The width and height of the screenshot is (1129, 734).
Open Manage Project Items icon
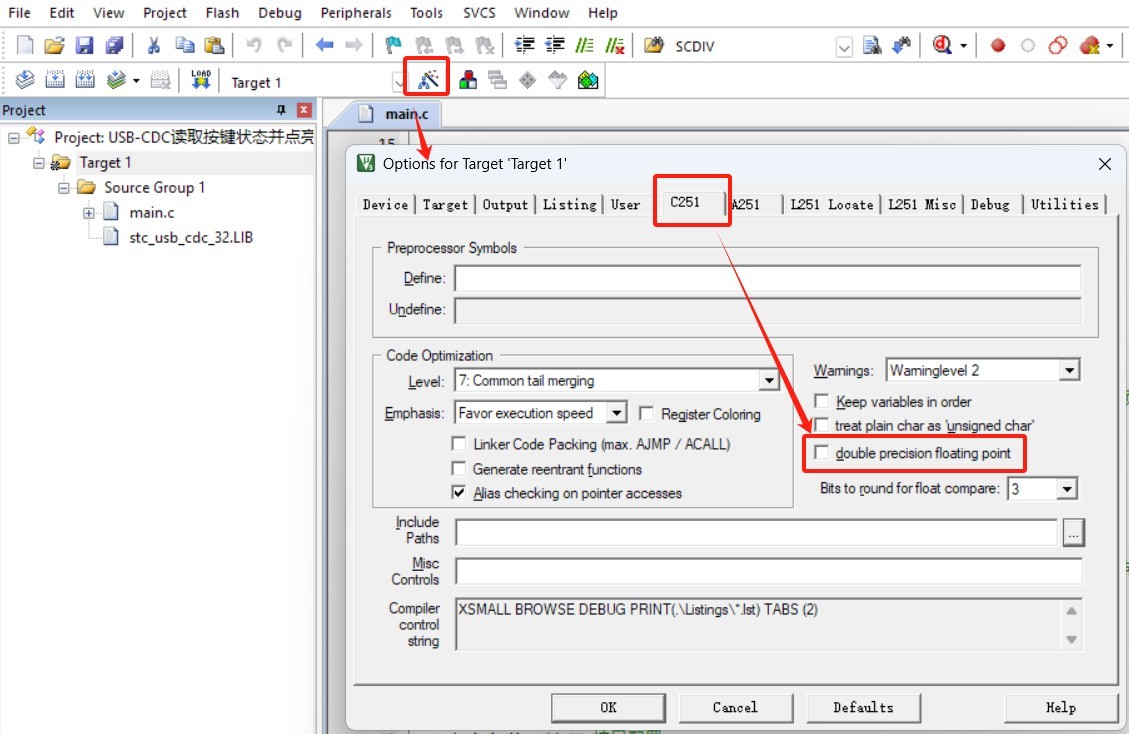467,81
